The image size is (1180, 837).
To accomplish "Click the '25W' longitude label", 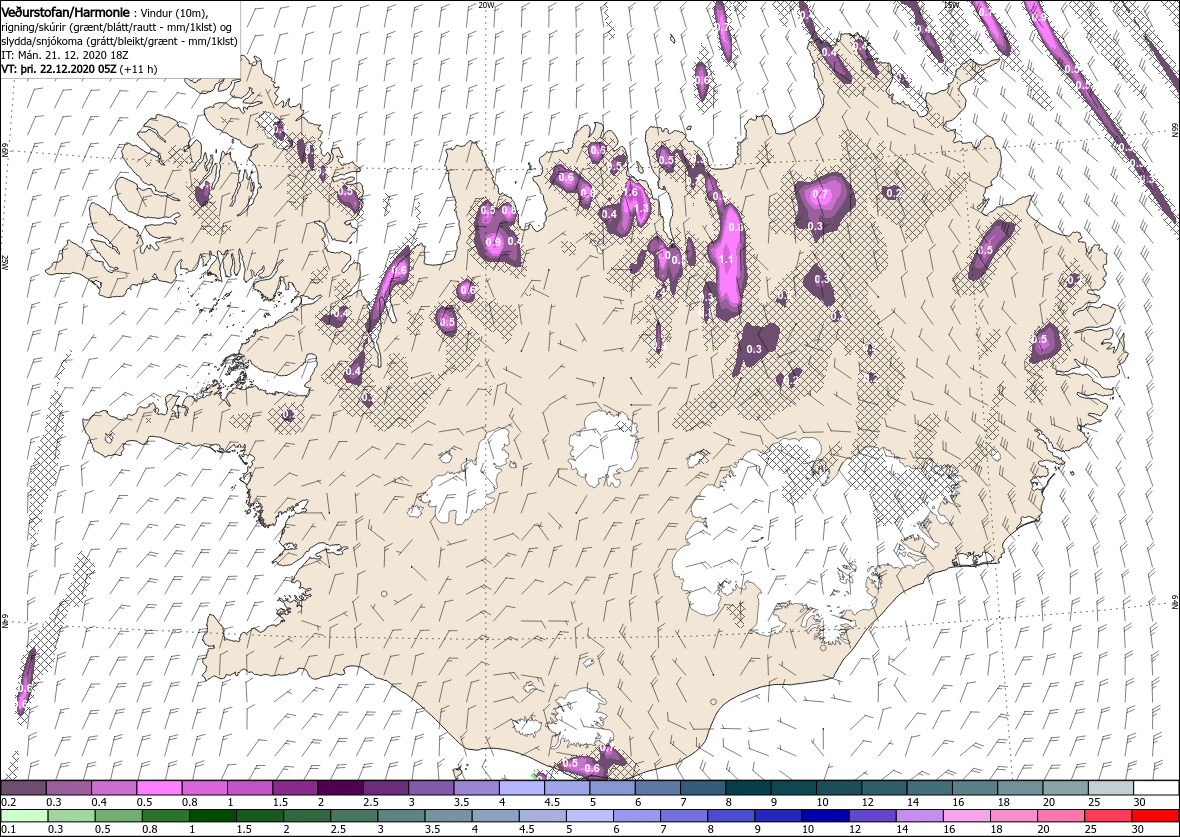I will point(5,262).
